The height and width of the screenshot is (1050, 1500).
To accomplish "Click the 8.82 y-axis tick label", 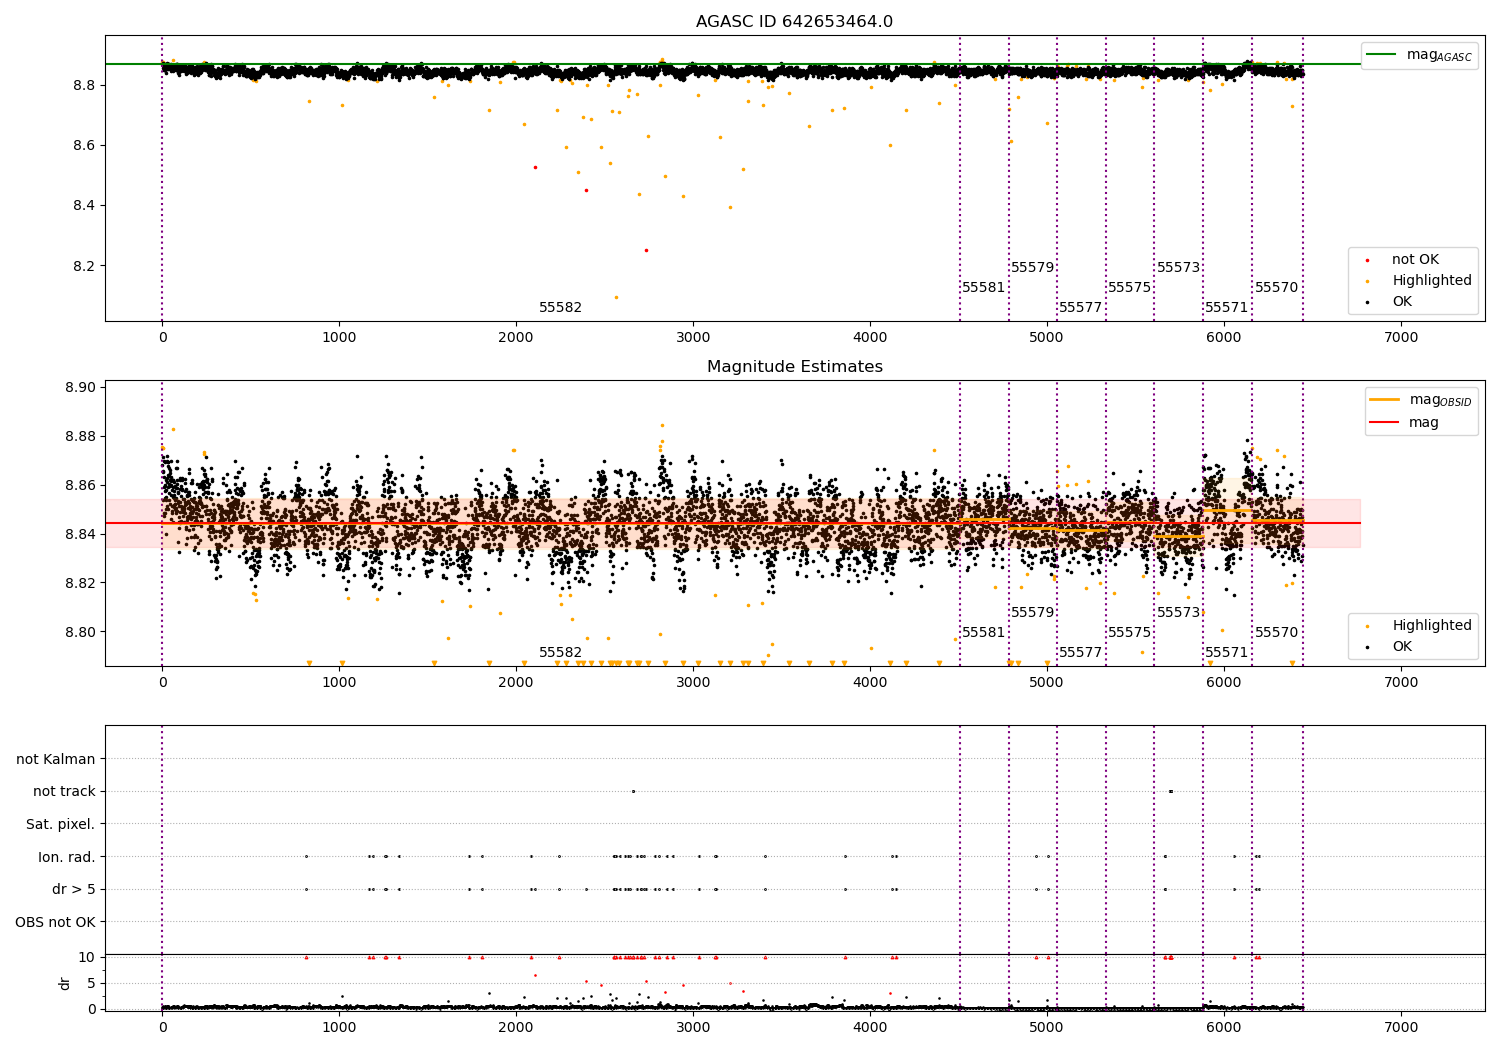I will point(80,583).
